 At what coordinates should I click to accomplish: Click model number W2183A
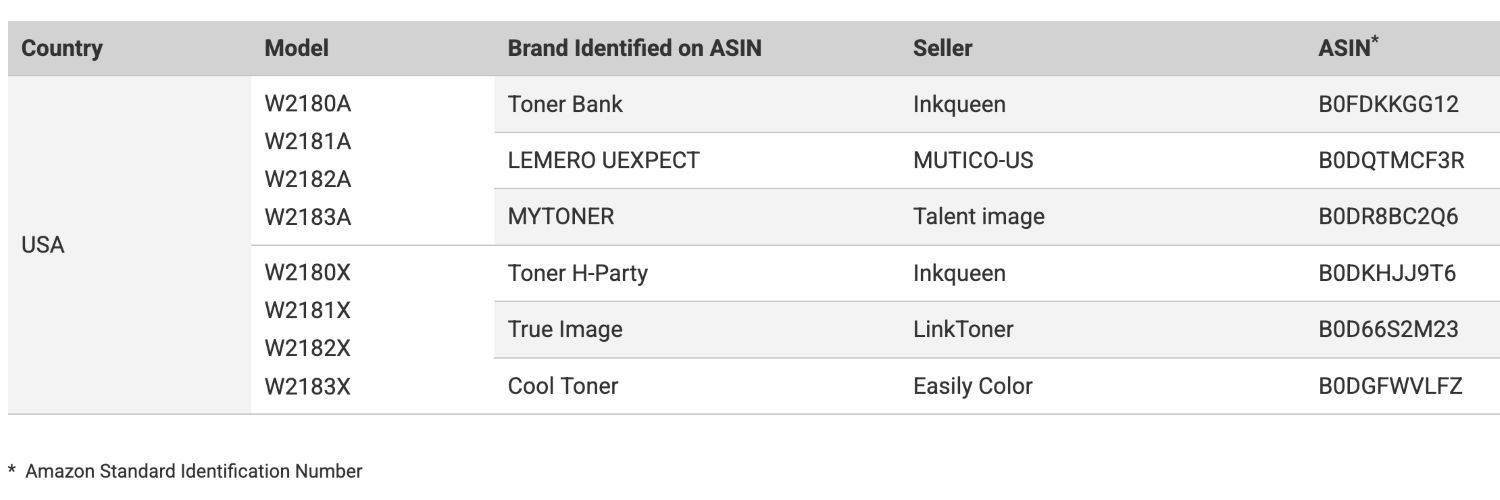[307, 217]
